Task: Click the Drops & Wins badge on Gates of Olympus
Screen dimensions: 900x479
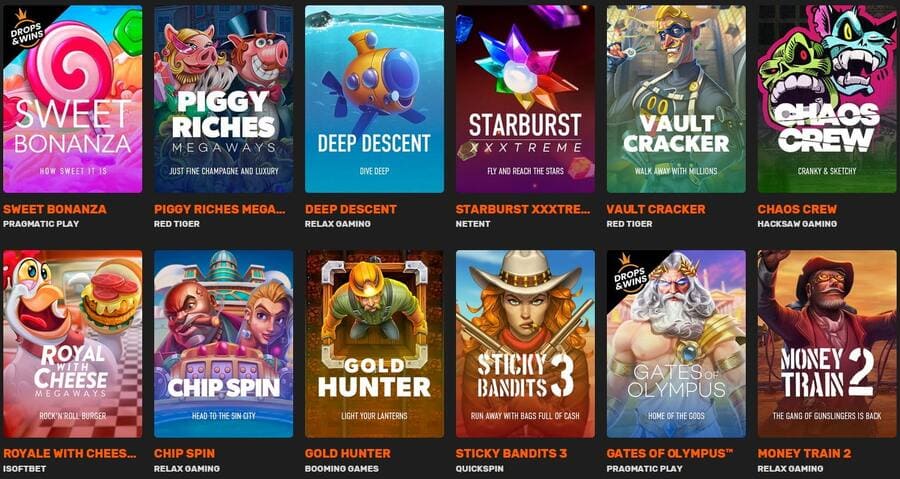Action: tap(627, 275)
